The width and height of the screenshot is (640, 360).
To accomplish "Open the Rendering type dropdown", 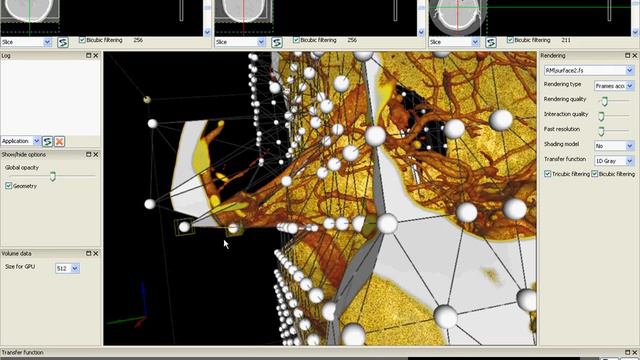I will 614,86.
